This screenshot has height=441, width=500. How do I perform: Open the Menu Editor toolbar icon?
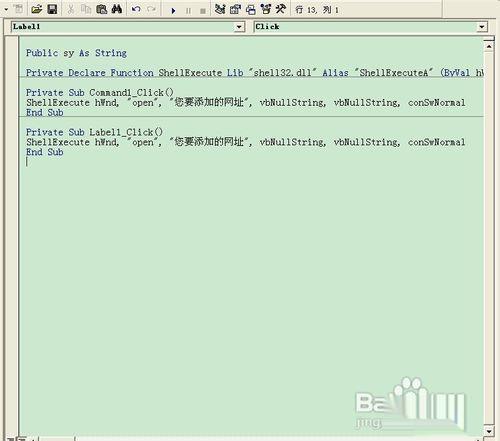[19, 9]
